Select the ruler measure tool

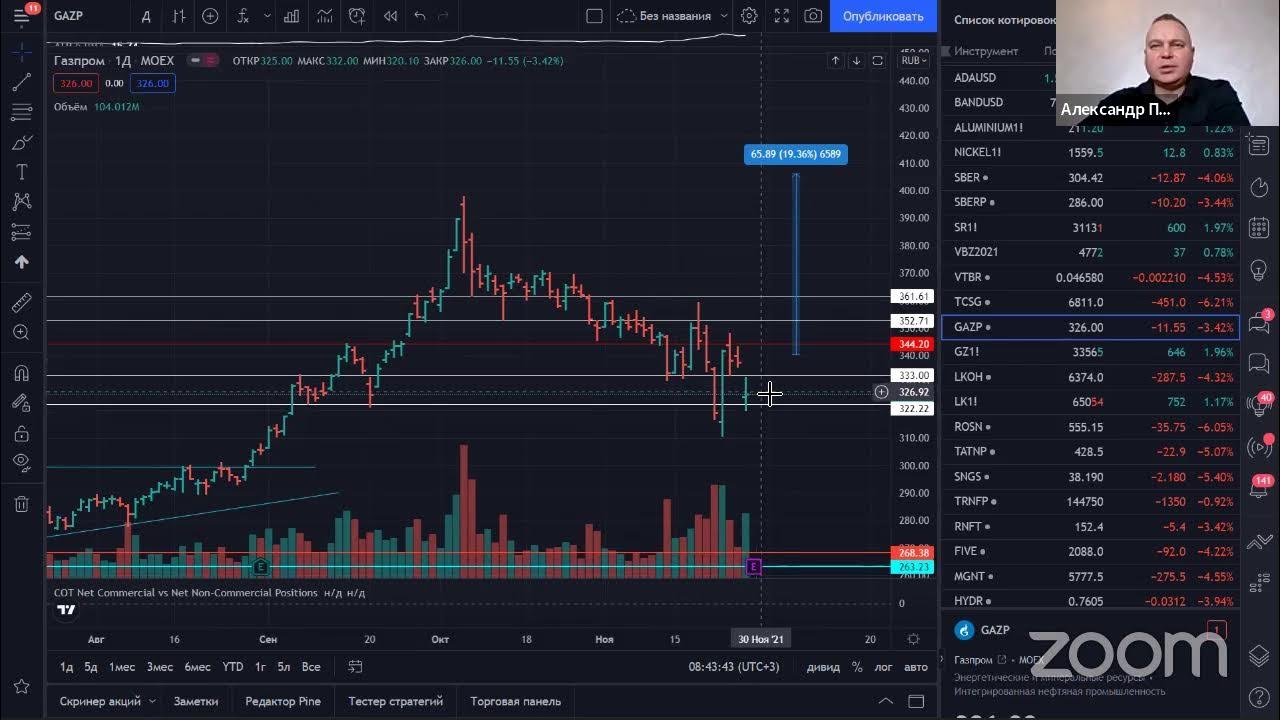tap(21, 302)
